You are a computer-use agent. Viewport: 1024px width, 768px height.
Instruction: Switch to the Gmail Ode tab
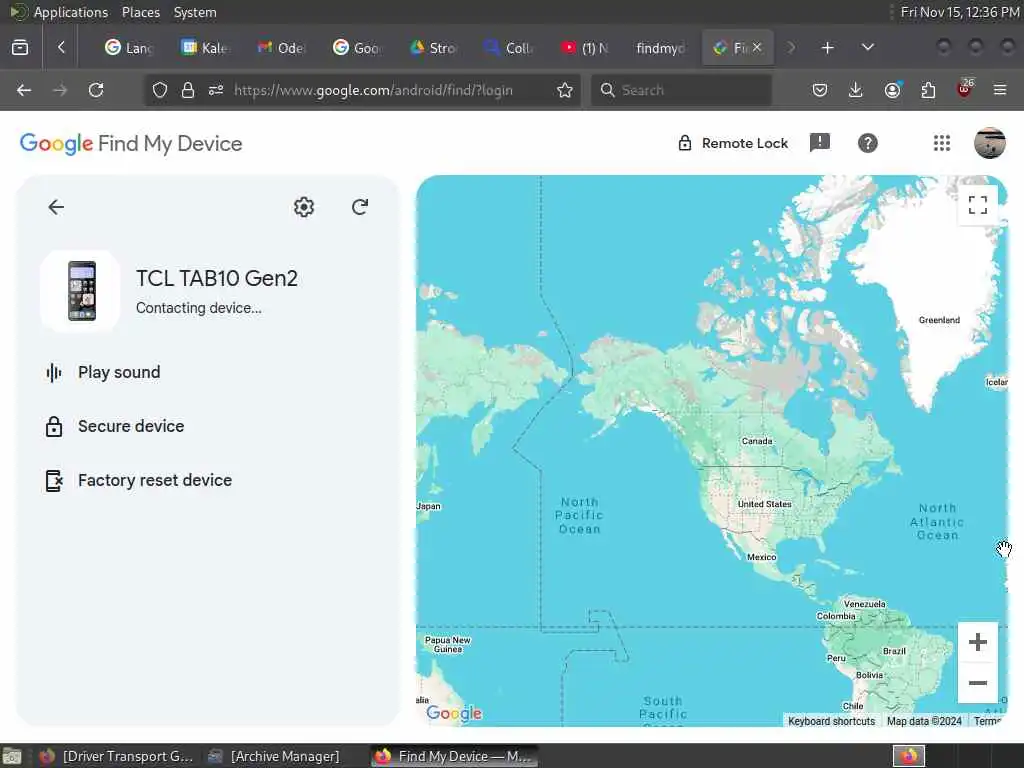tap(281, 48)
